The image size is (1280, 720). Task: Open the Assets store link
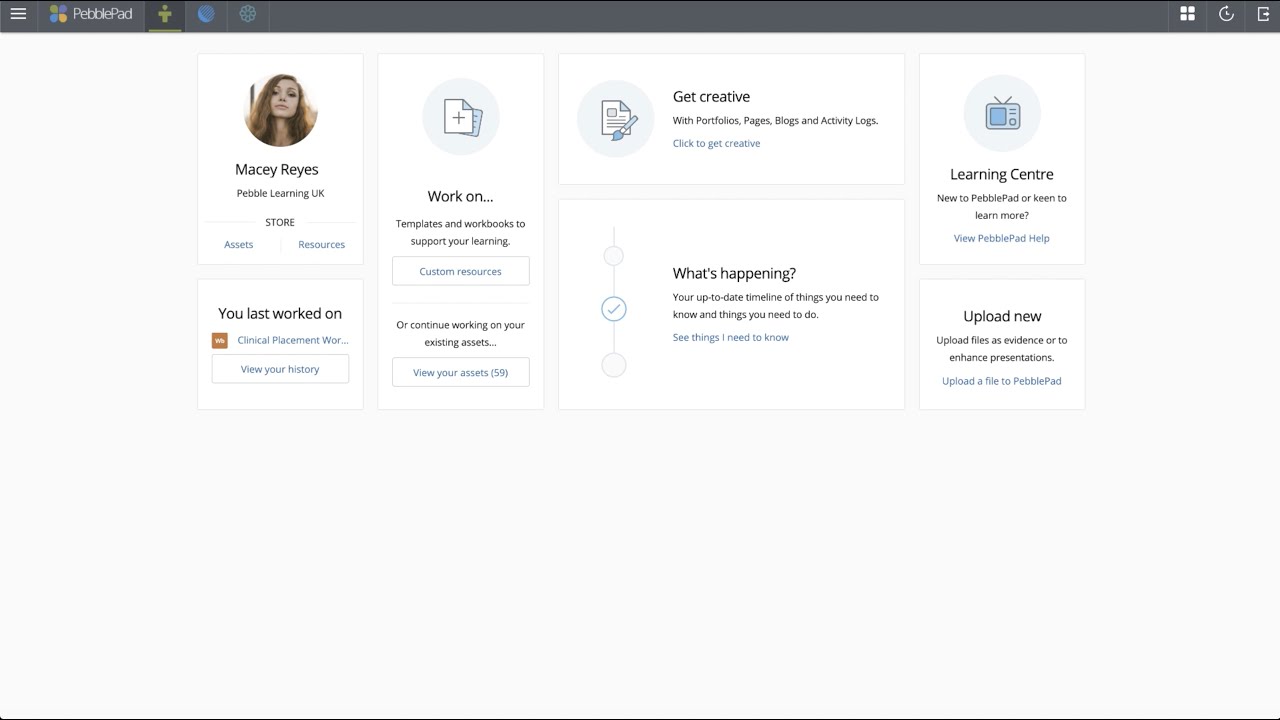pyautogui.click(x=239, y=245)
